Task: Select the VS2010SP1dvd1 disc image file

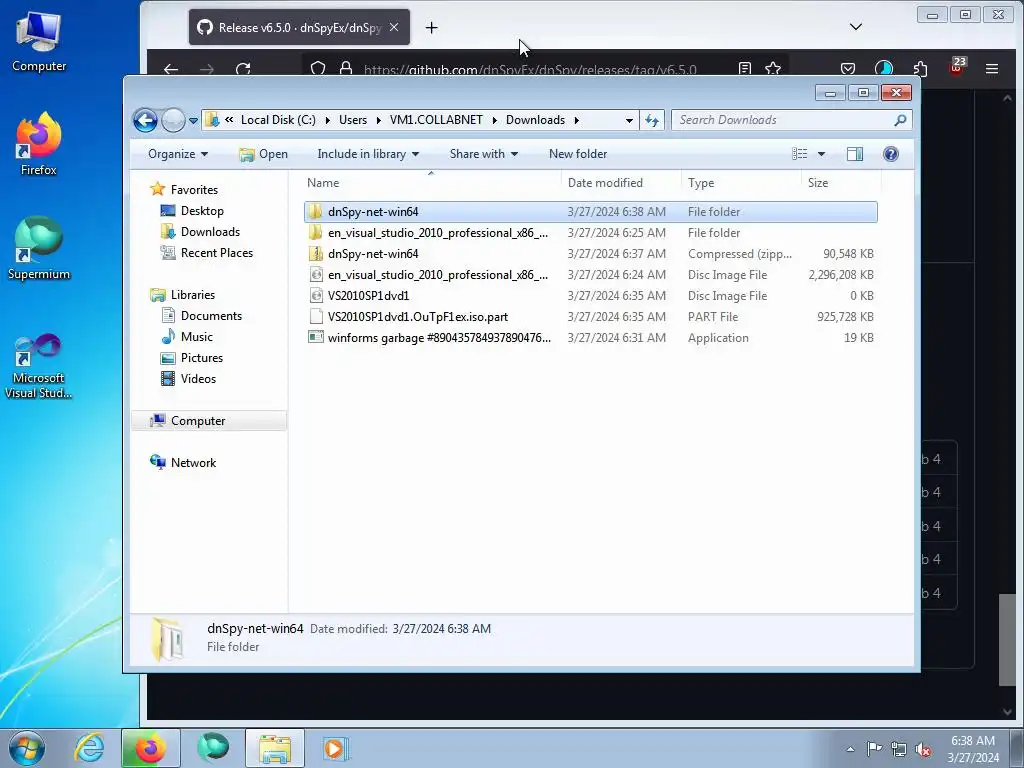Action: click(590, 296)
